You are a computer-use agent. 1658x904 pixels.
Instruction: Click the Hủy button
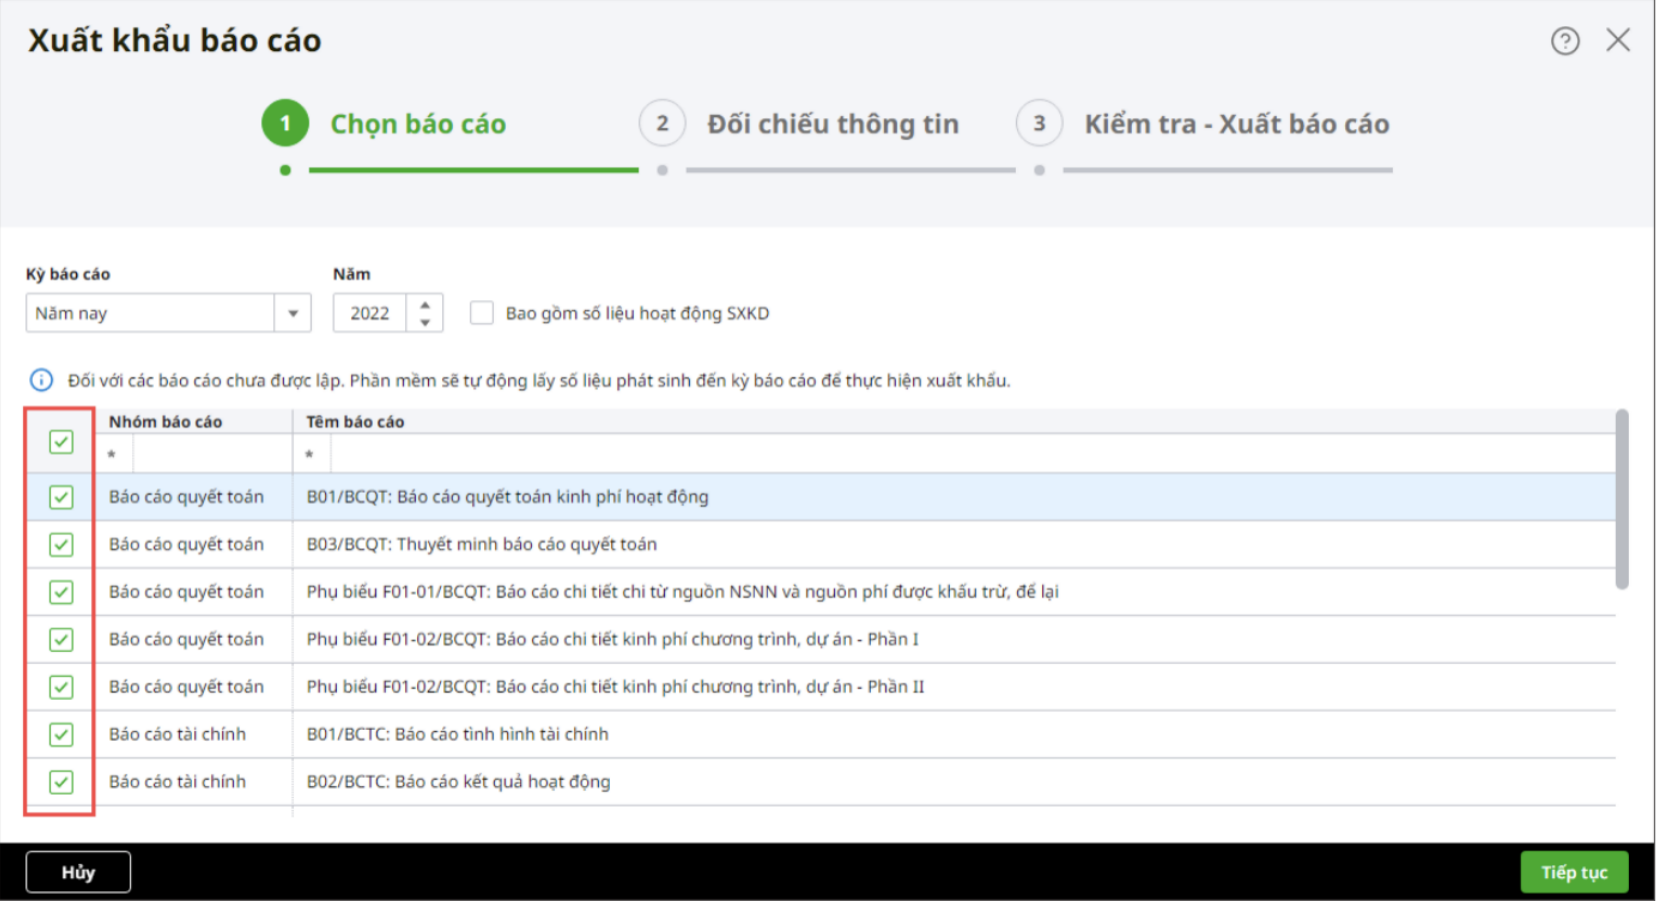pyautogui.click(x=78, y=873)
